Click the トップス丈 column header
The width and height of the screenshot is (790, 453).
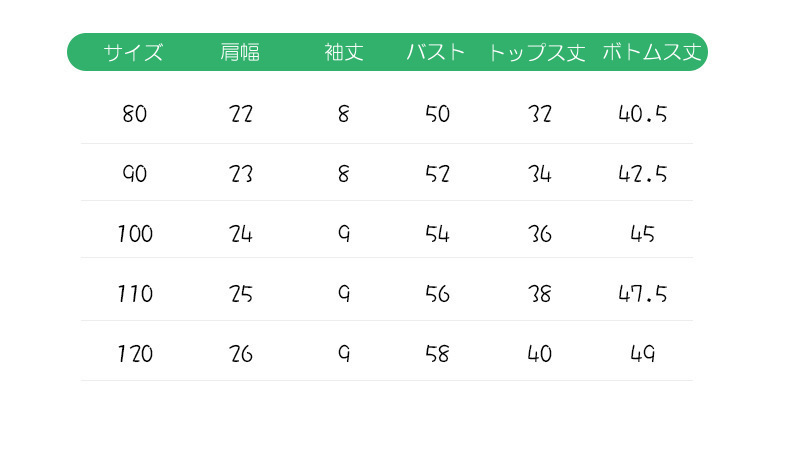(x=537, y=52)
